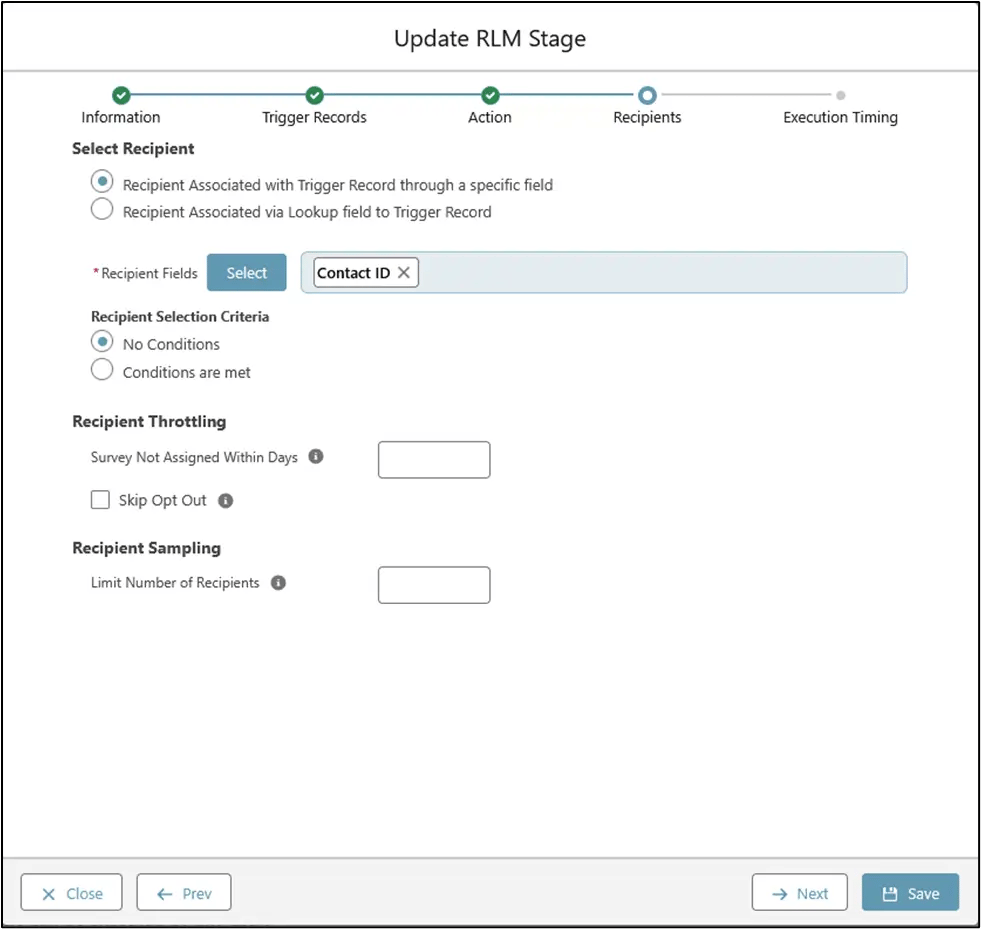Remove the Contact ID chip with X

(x=404, y=273)
